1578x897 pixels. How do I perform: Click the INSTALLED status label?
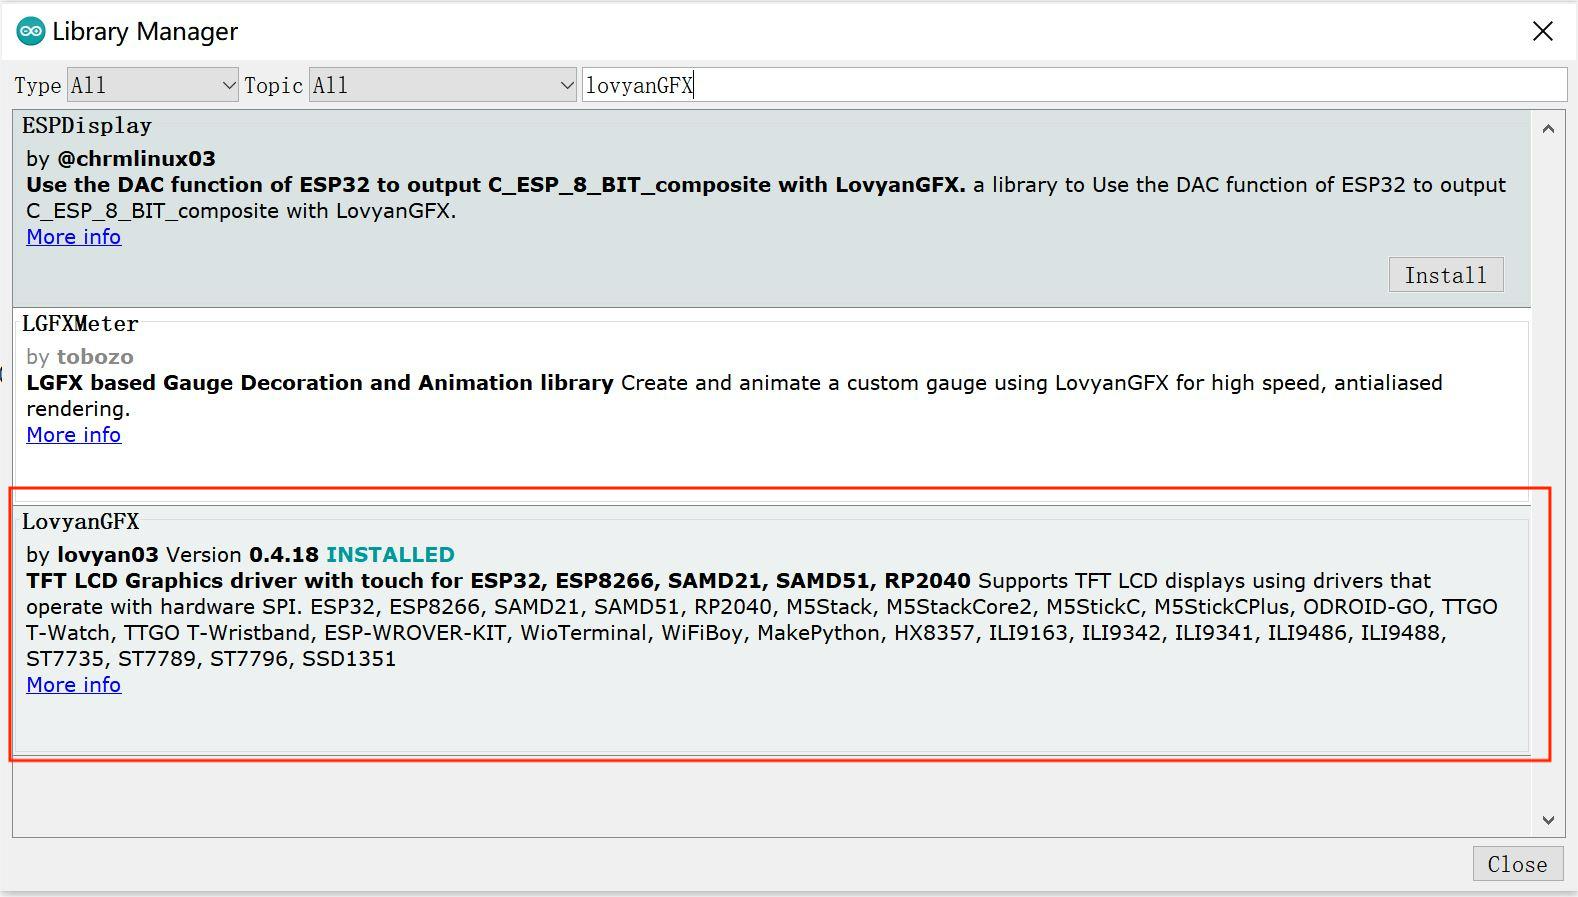[x=390, y=555]
